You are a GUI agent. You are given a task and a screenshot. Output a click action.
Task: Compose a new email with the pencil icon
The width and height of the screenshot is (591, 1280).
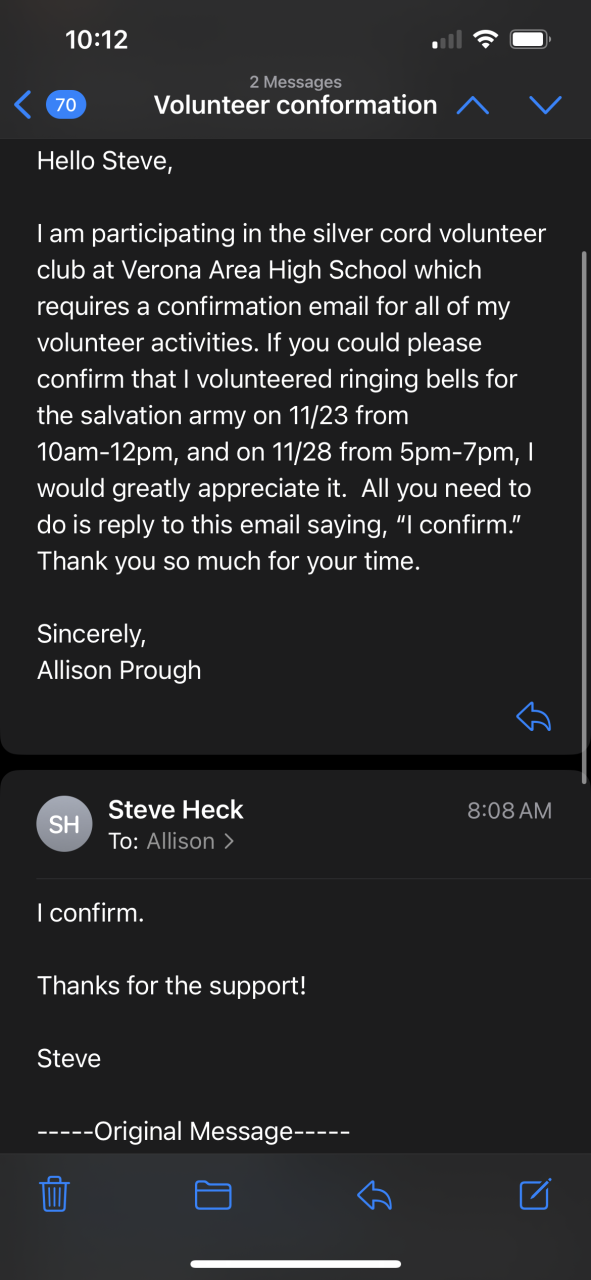tap(536, 1194)
